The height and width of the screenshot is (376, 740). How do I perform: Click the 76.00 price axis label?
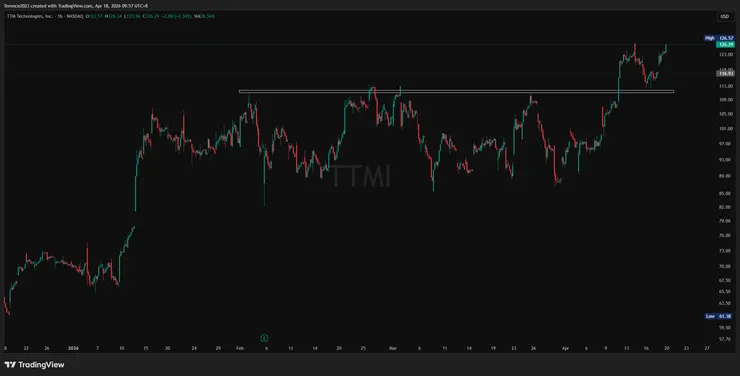[x=726, y=235]
